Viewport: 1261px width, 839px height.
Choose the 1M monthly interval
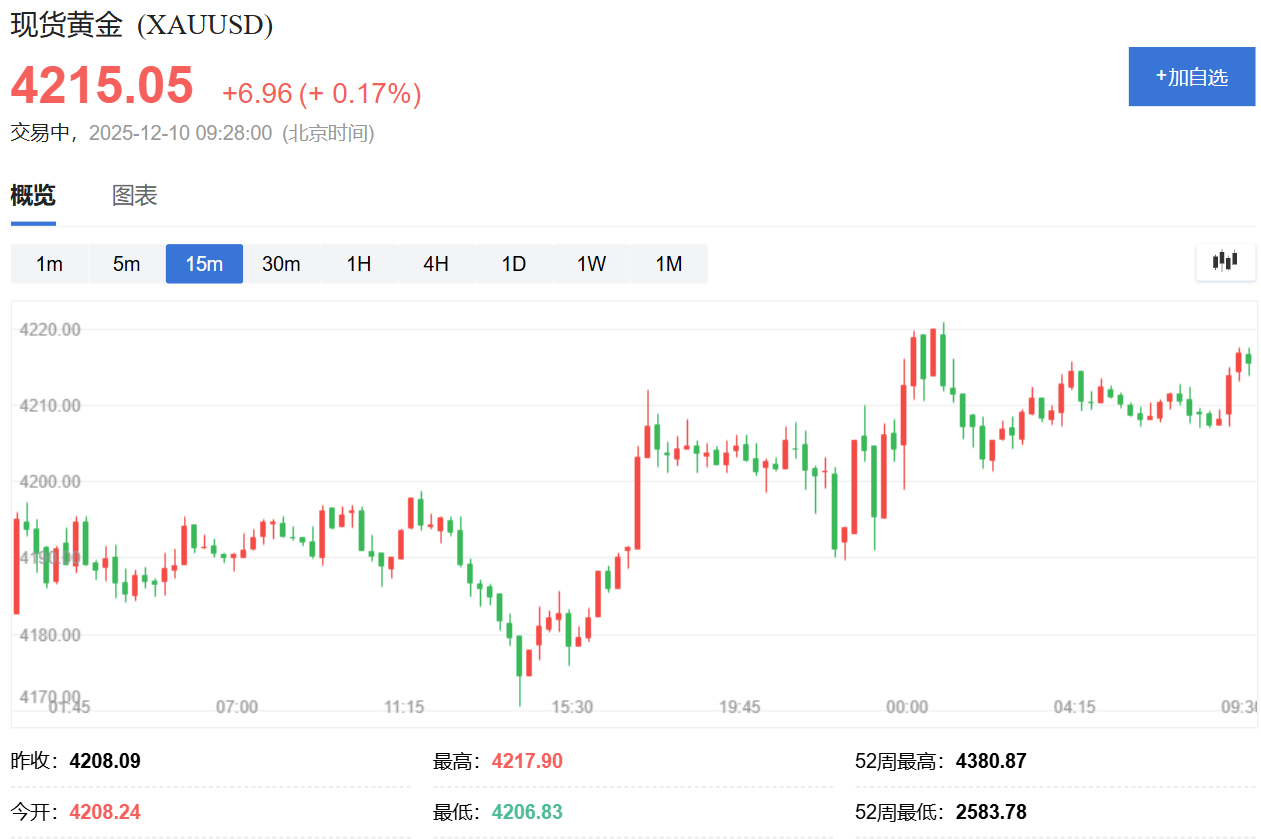point(669,264)
